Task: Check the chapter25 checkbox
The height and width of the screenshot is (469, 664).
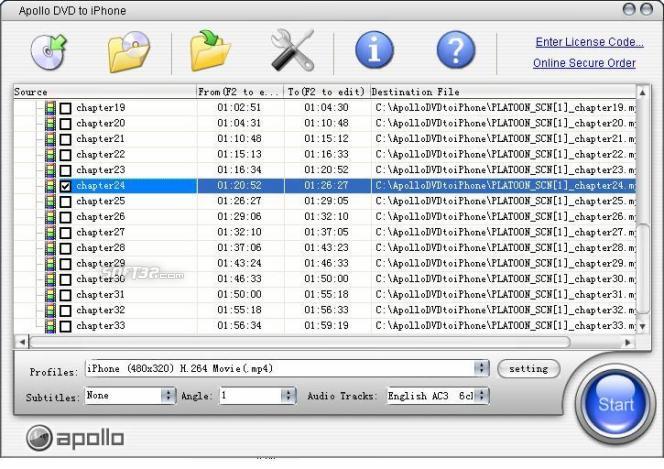Action: pos(65,202)
